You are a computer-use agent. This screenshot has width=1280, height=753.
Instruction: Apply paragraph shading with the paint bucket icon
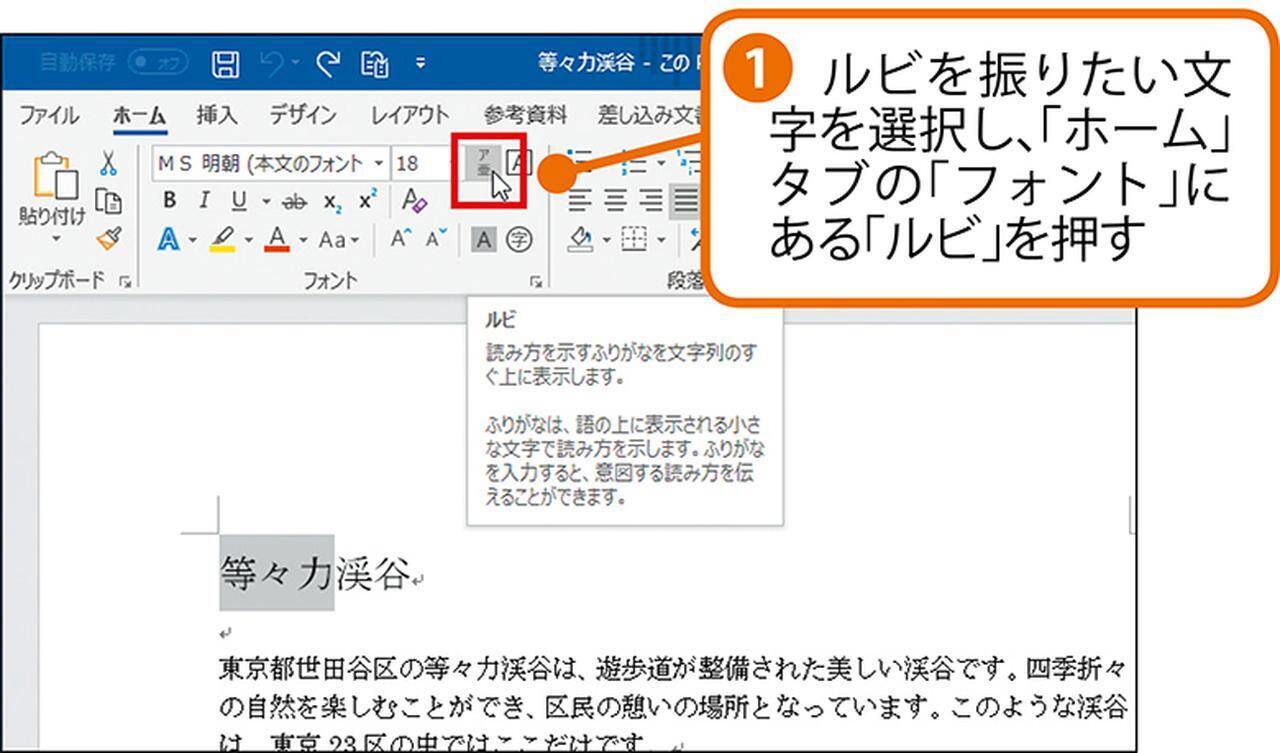tap(581, 240)
